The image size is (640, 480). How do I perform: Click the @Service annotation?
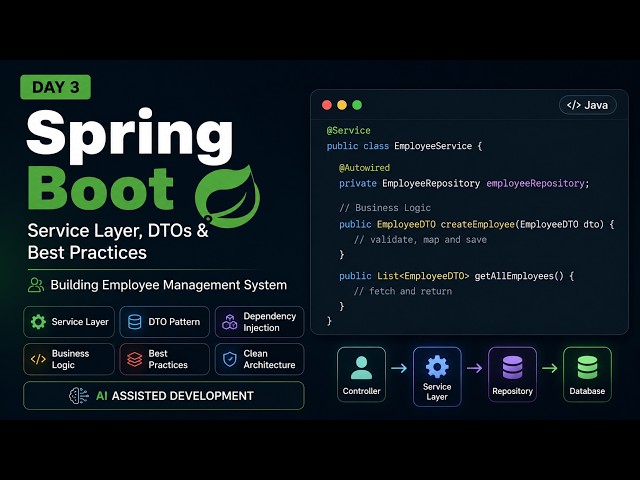click(x=349, y=131)
